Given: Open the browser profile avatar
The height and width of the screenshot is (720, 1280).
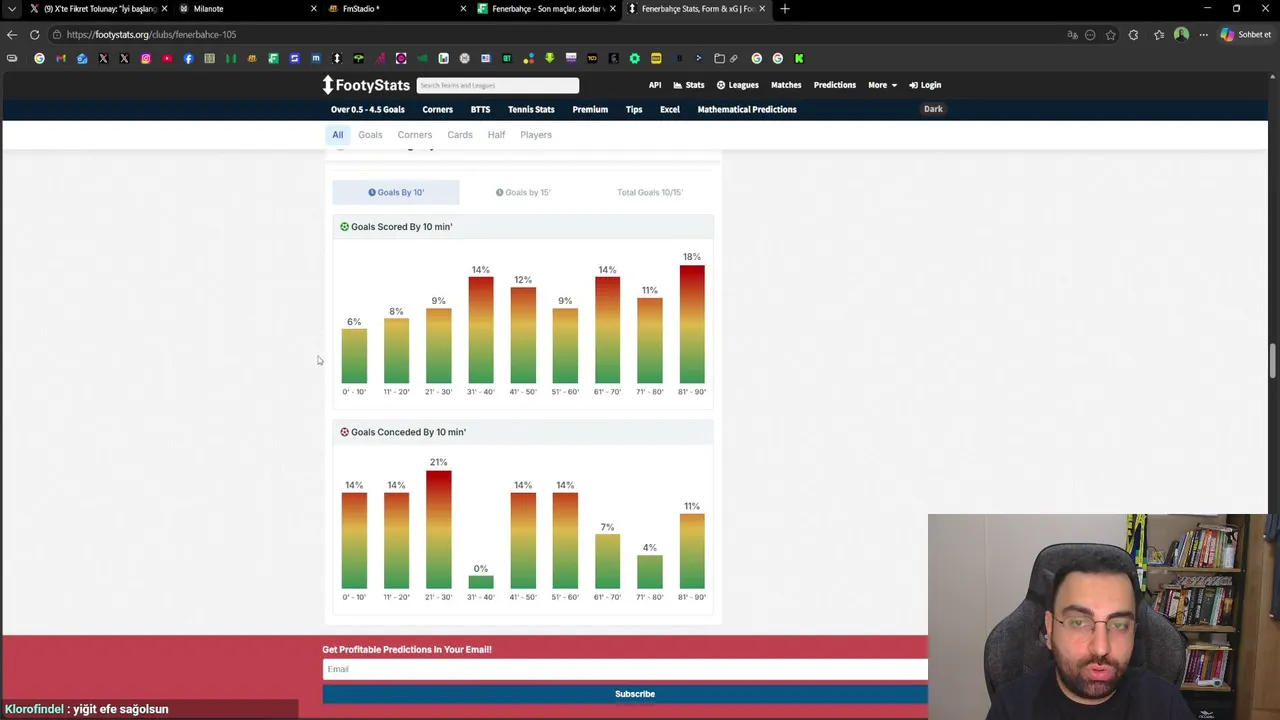Looking at the screenshot, I should click(1182, 35).
